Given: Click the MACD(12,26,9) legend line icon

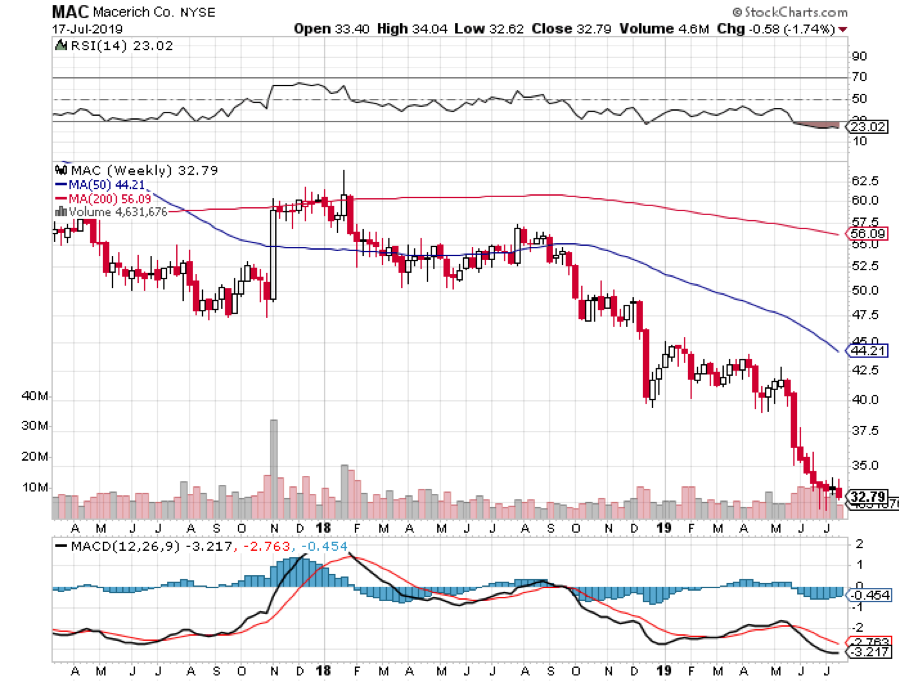Looking at the screenshot, I should [63, 545].
